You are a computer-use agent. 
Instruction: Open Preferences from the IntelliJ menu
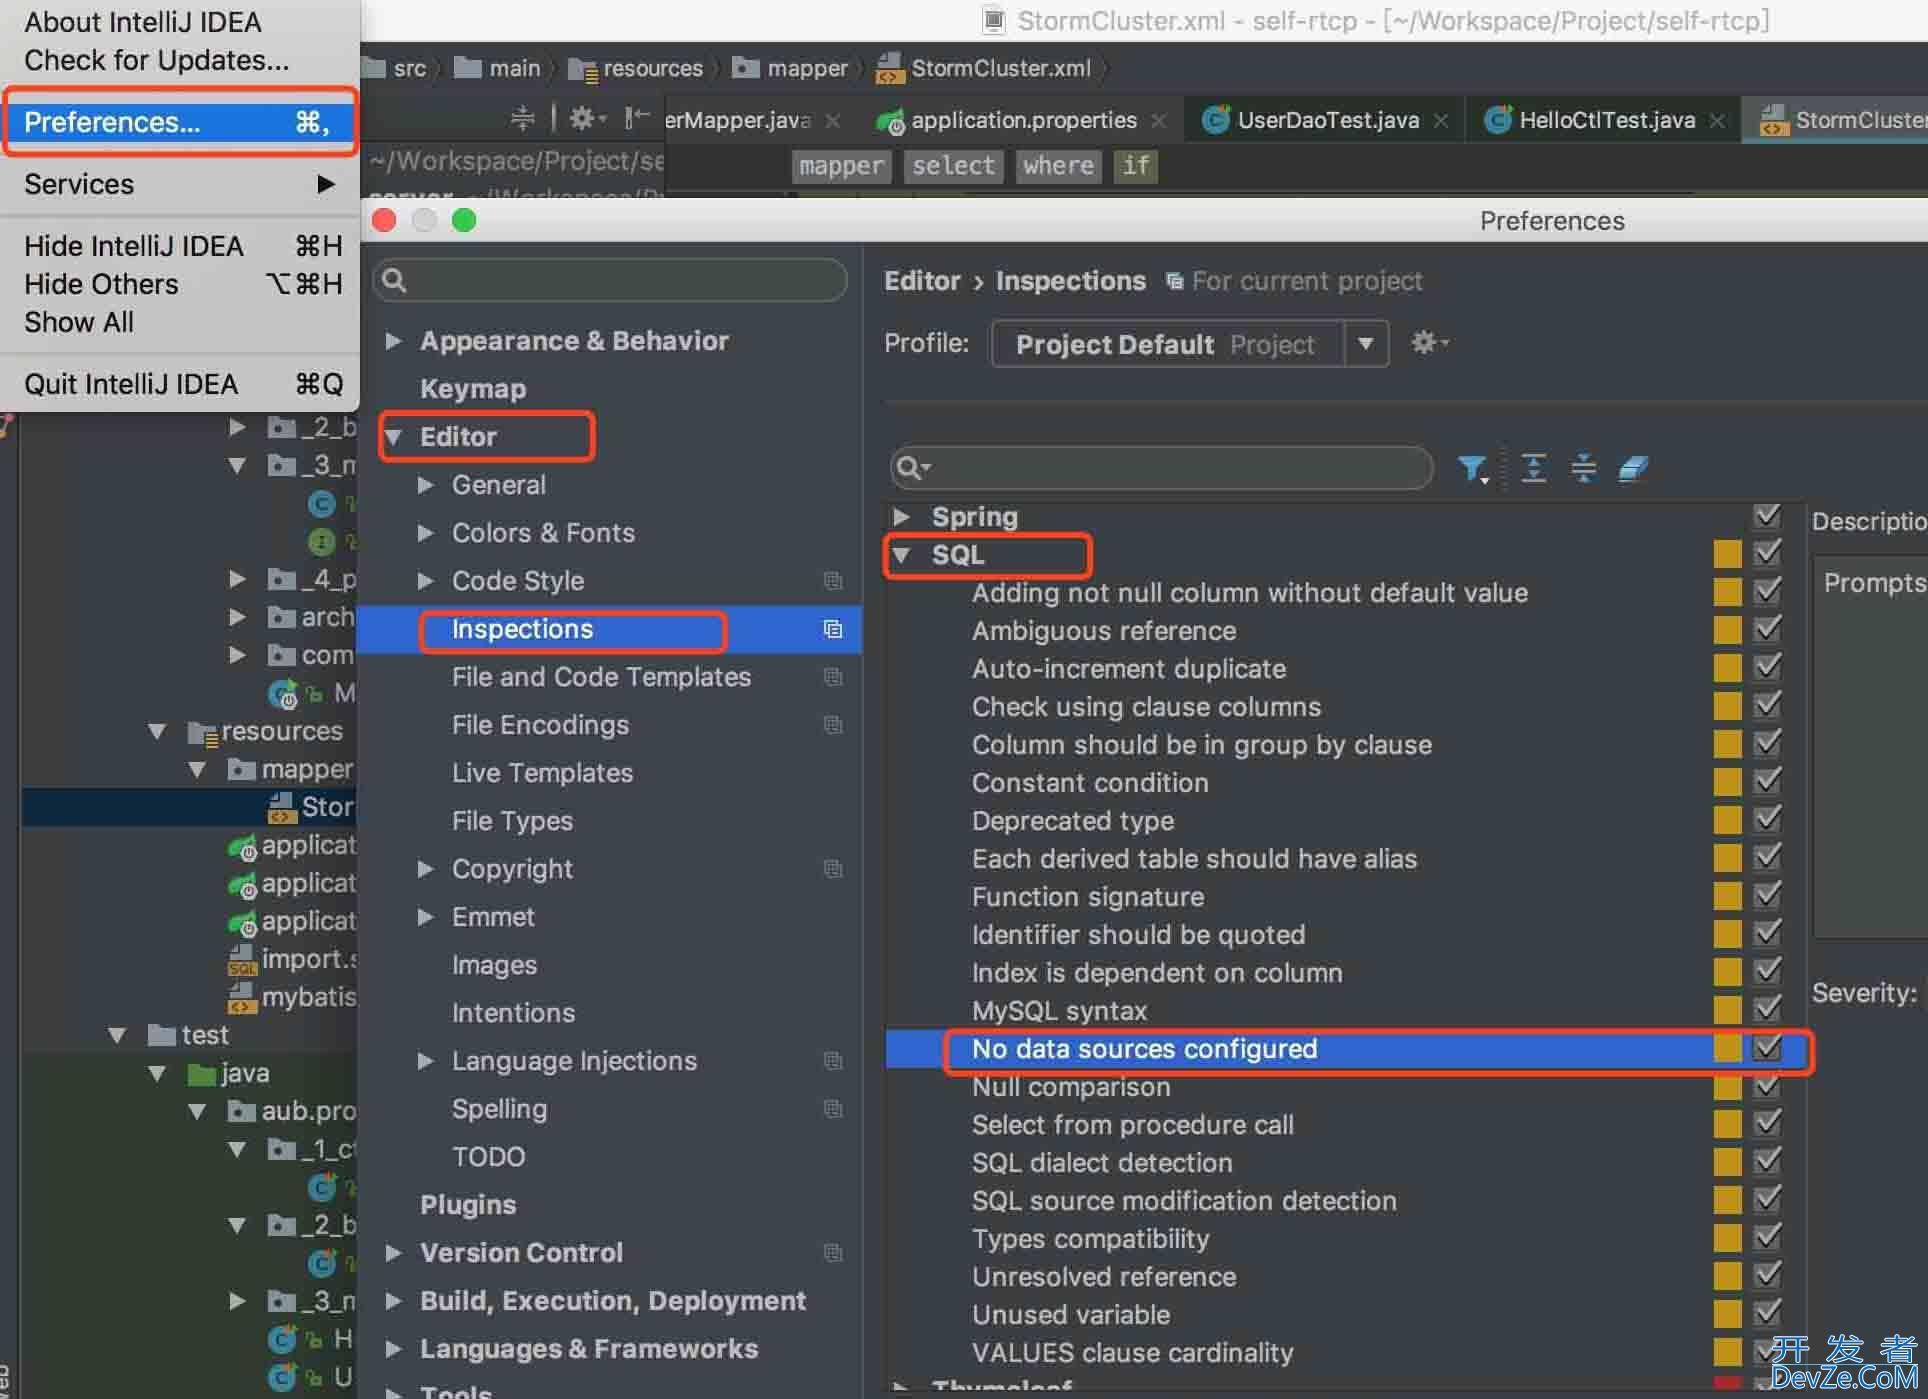(180, 122)
